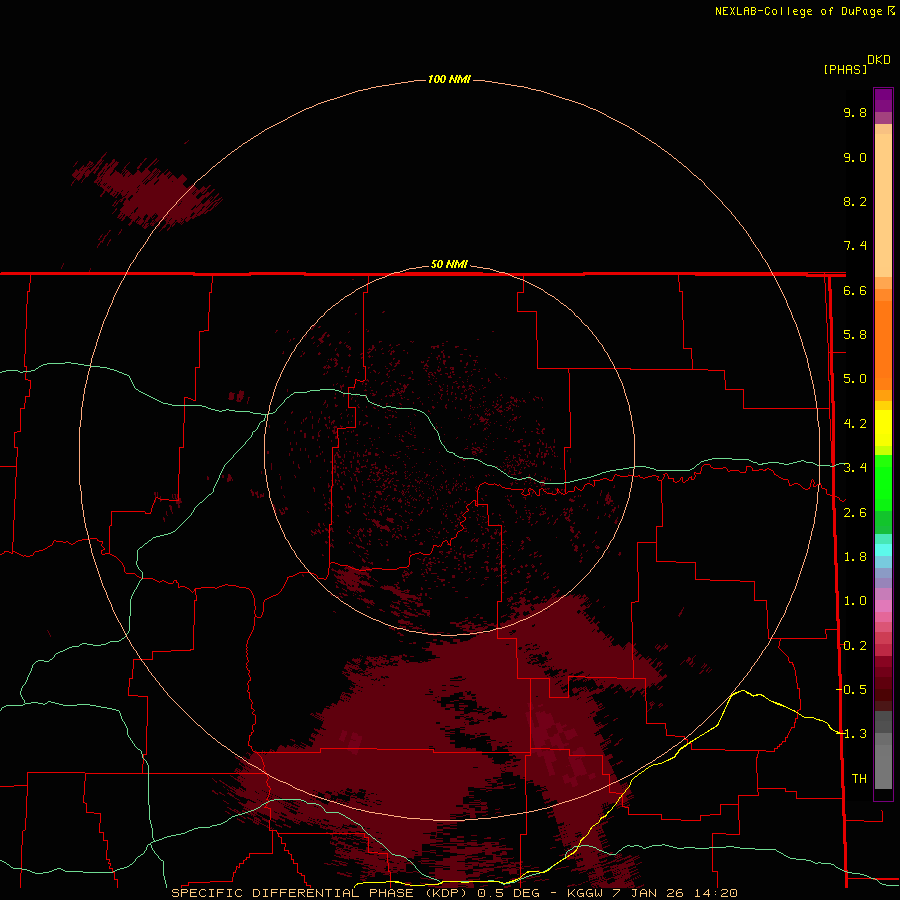Click the 100 NMI range ring label
The image size is (900, 900).
click(x=449, y=79)
